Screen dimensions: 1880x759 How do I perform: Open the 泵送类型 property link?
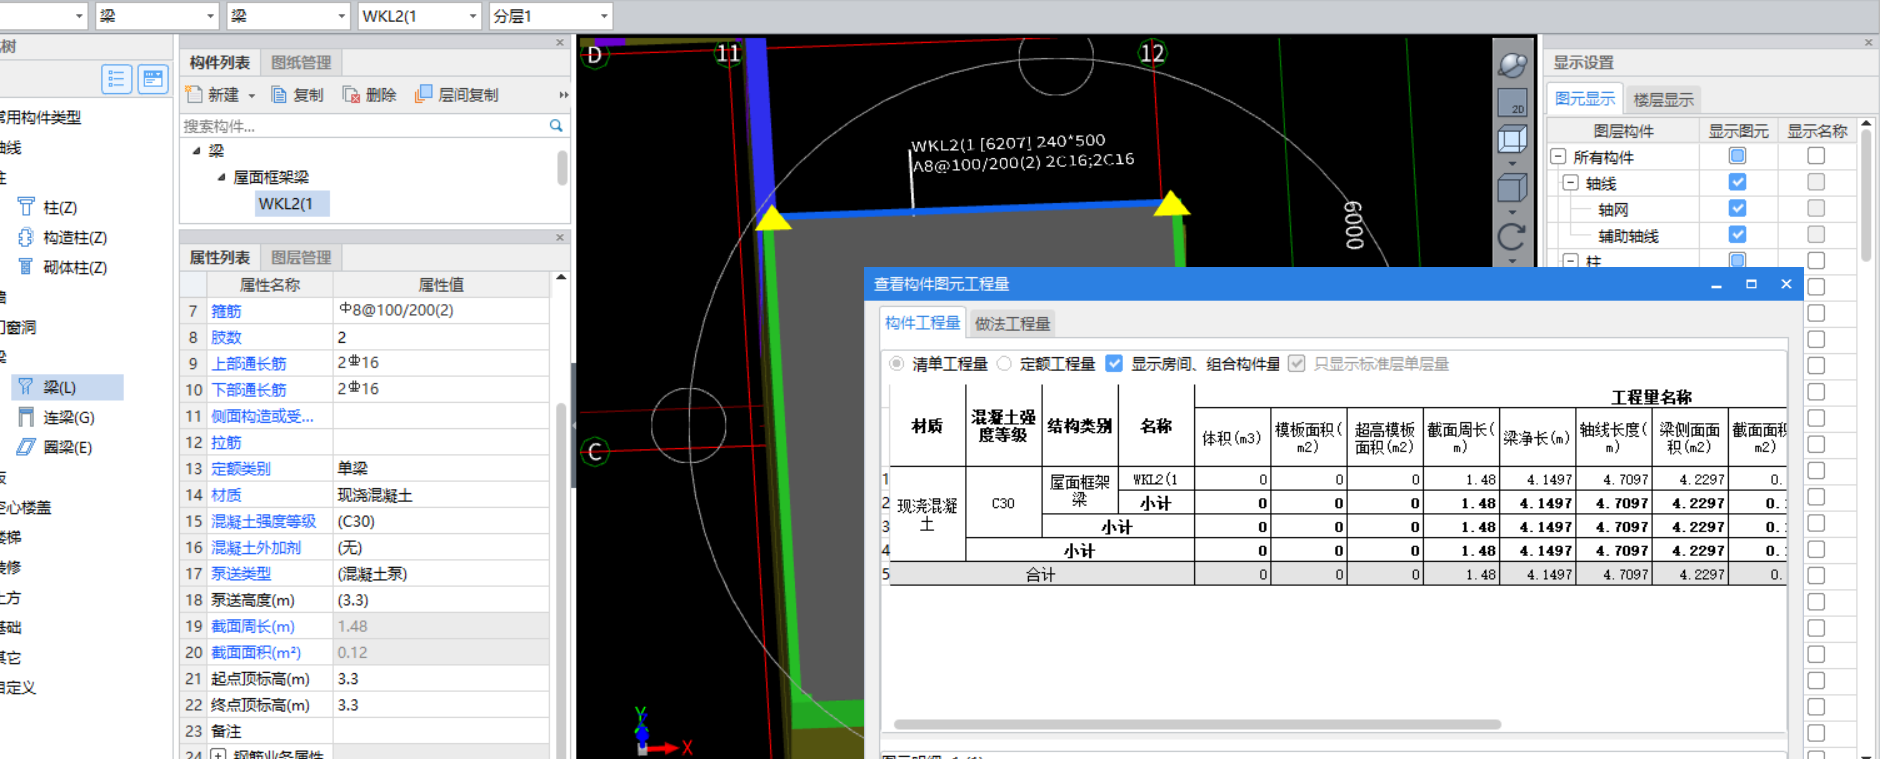point(241,573)
